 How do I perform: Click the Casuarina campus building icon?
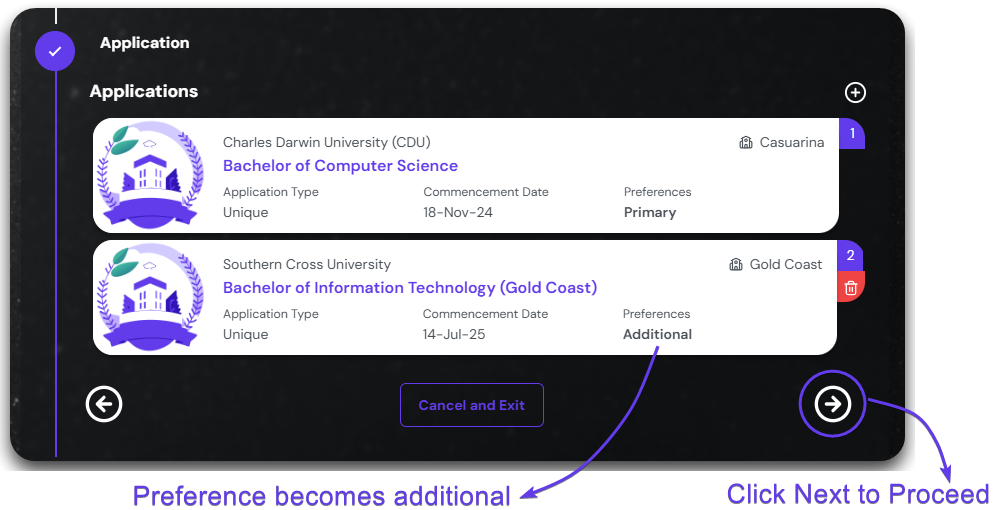tap(746, 143)
